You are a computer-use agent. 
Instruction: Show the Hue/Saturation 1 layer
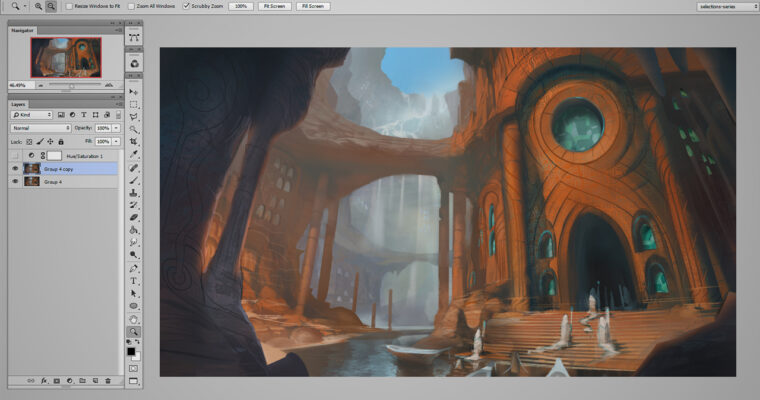pos(14,156)
